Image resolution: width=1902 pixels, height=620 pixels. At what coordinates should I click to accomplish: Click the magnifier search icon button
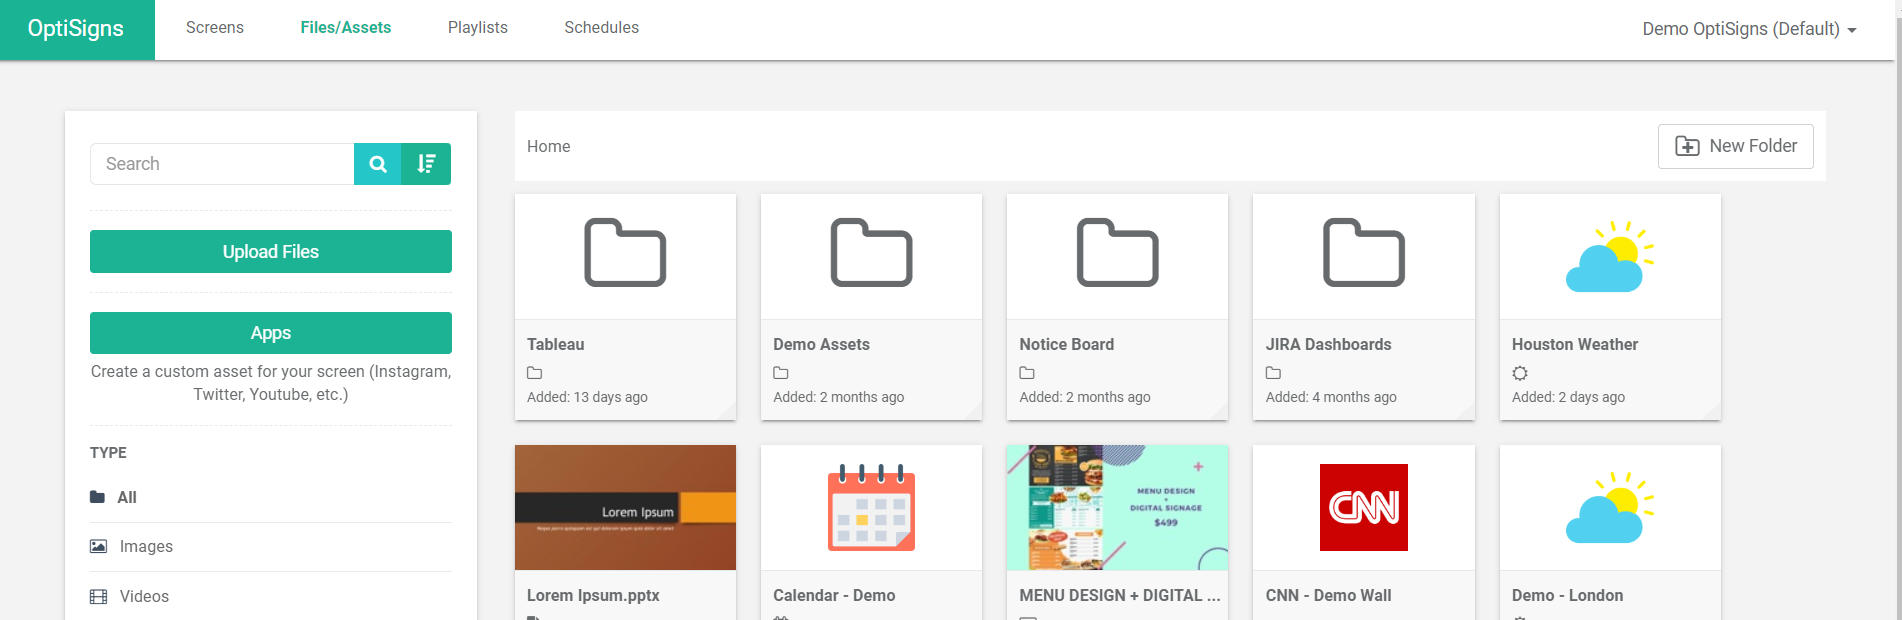378,164
